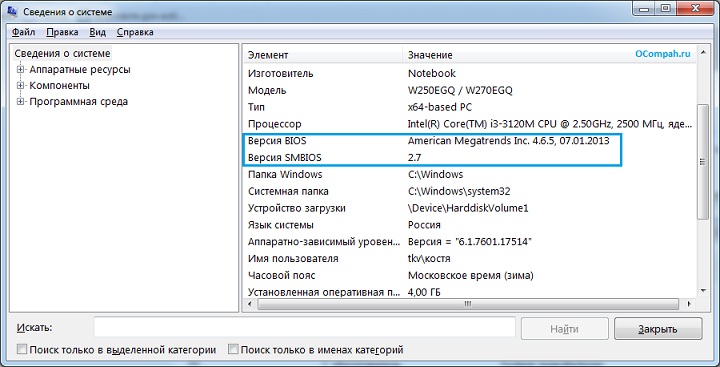Click the Найти button
Image resolution: width=720 pixels, height=367 pixels.
[x=564, y=329]
